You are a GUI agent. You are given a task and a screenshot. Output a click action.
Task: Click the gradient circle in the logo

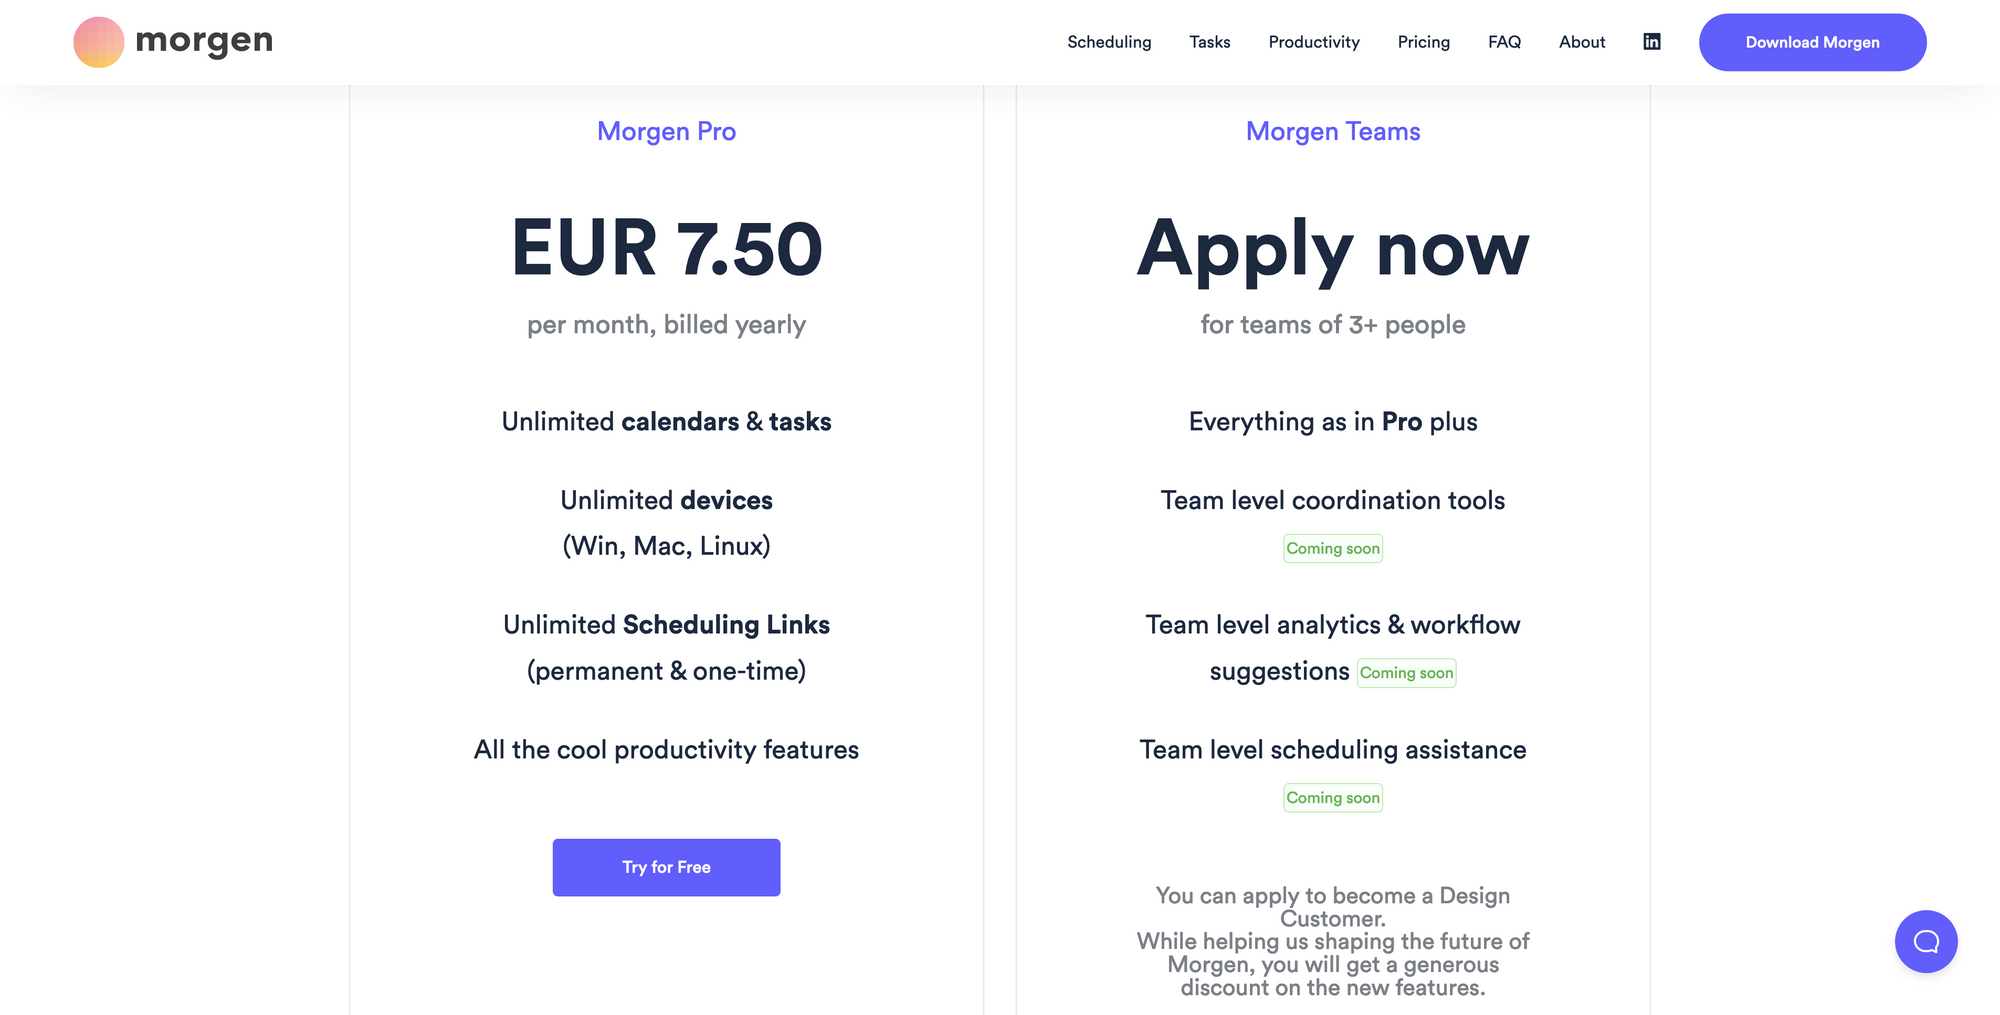(97, 41)
